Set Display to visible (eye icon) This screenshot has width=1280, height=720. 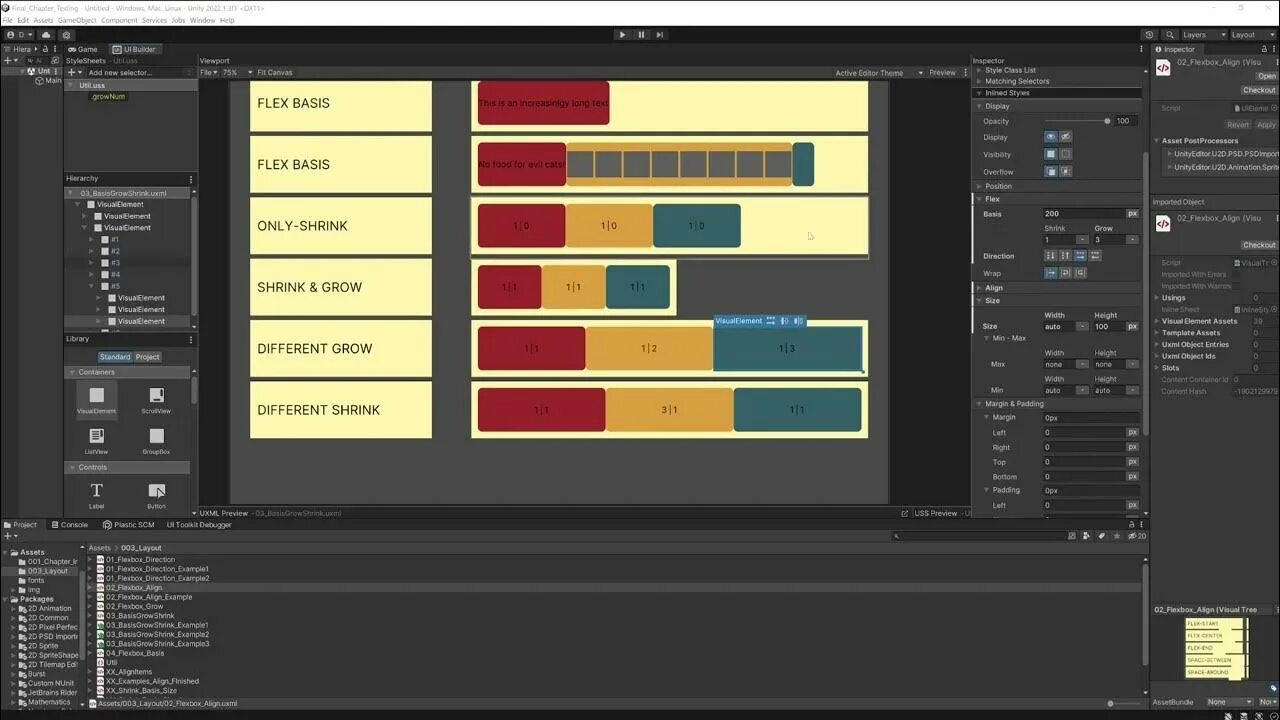(1050, 137)
